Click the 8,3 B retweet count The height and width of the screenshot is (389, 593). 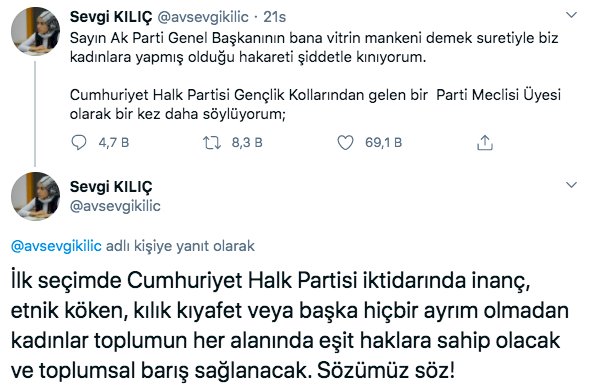point(247,143)
